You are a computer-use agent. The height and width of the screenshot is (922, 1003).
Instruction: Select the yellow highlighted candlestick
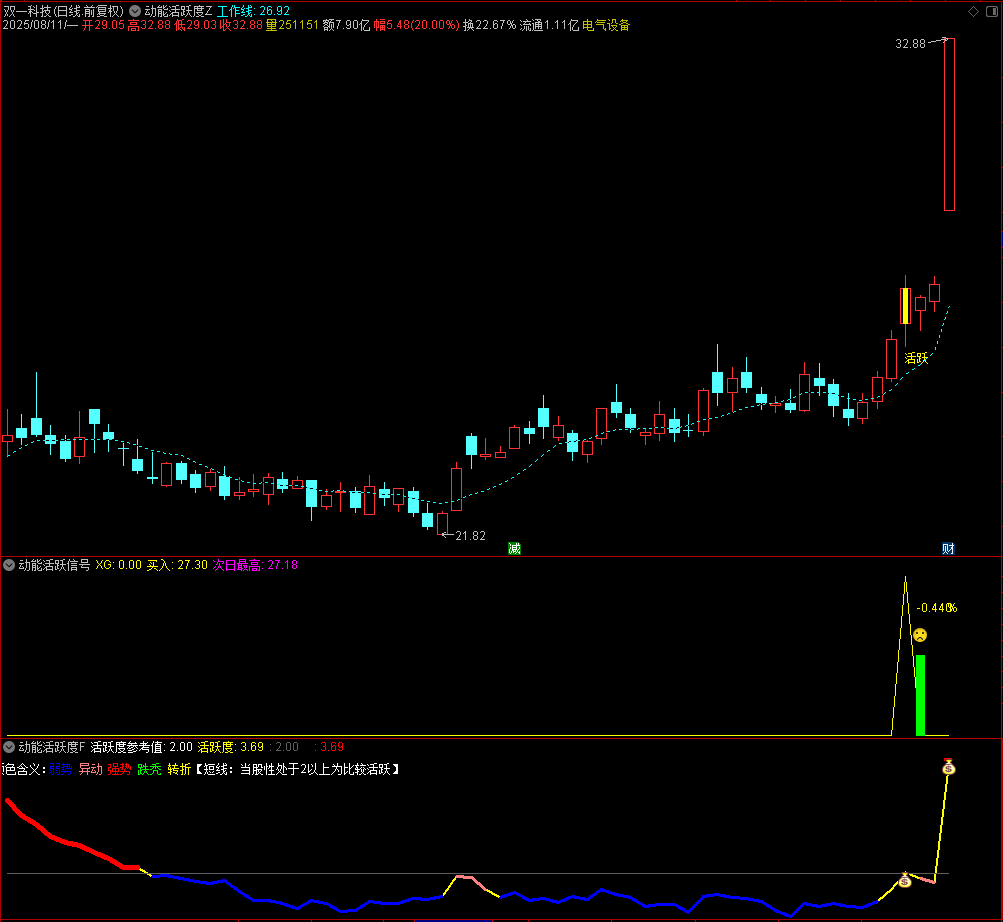click(x=905, y=306)
